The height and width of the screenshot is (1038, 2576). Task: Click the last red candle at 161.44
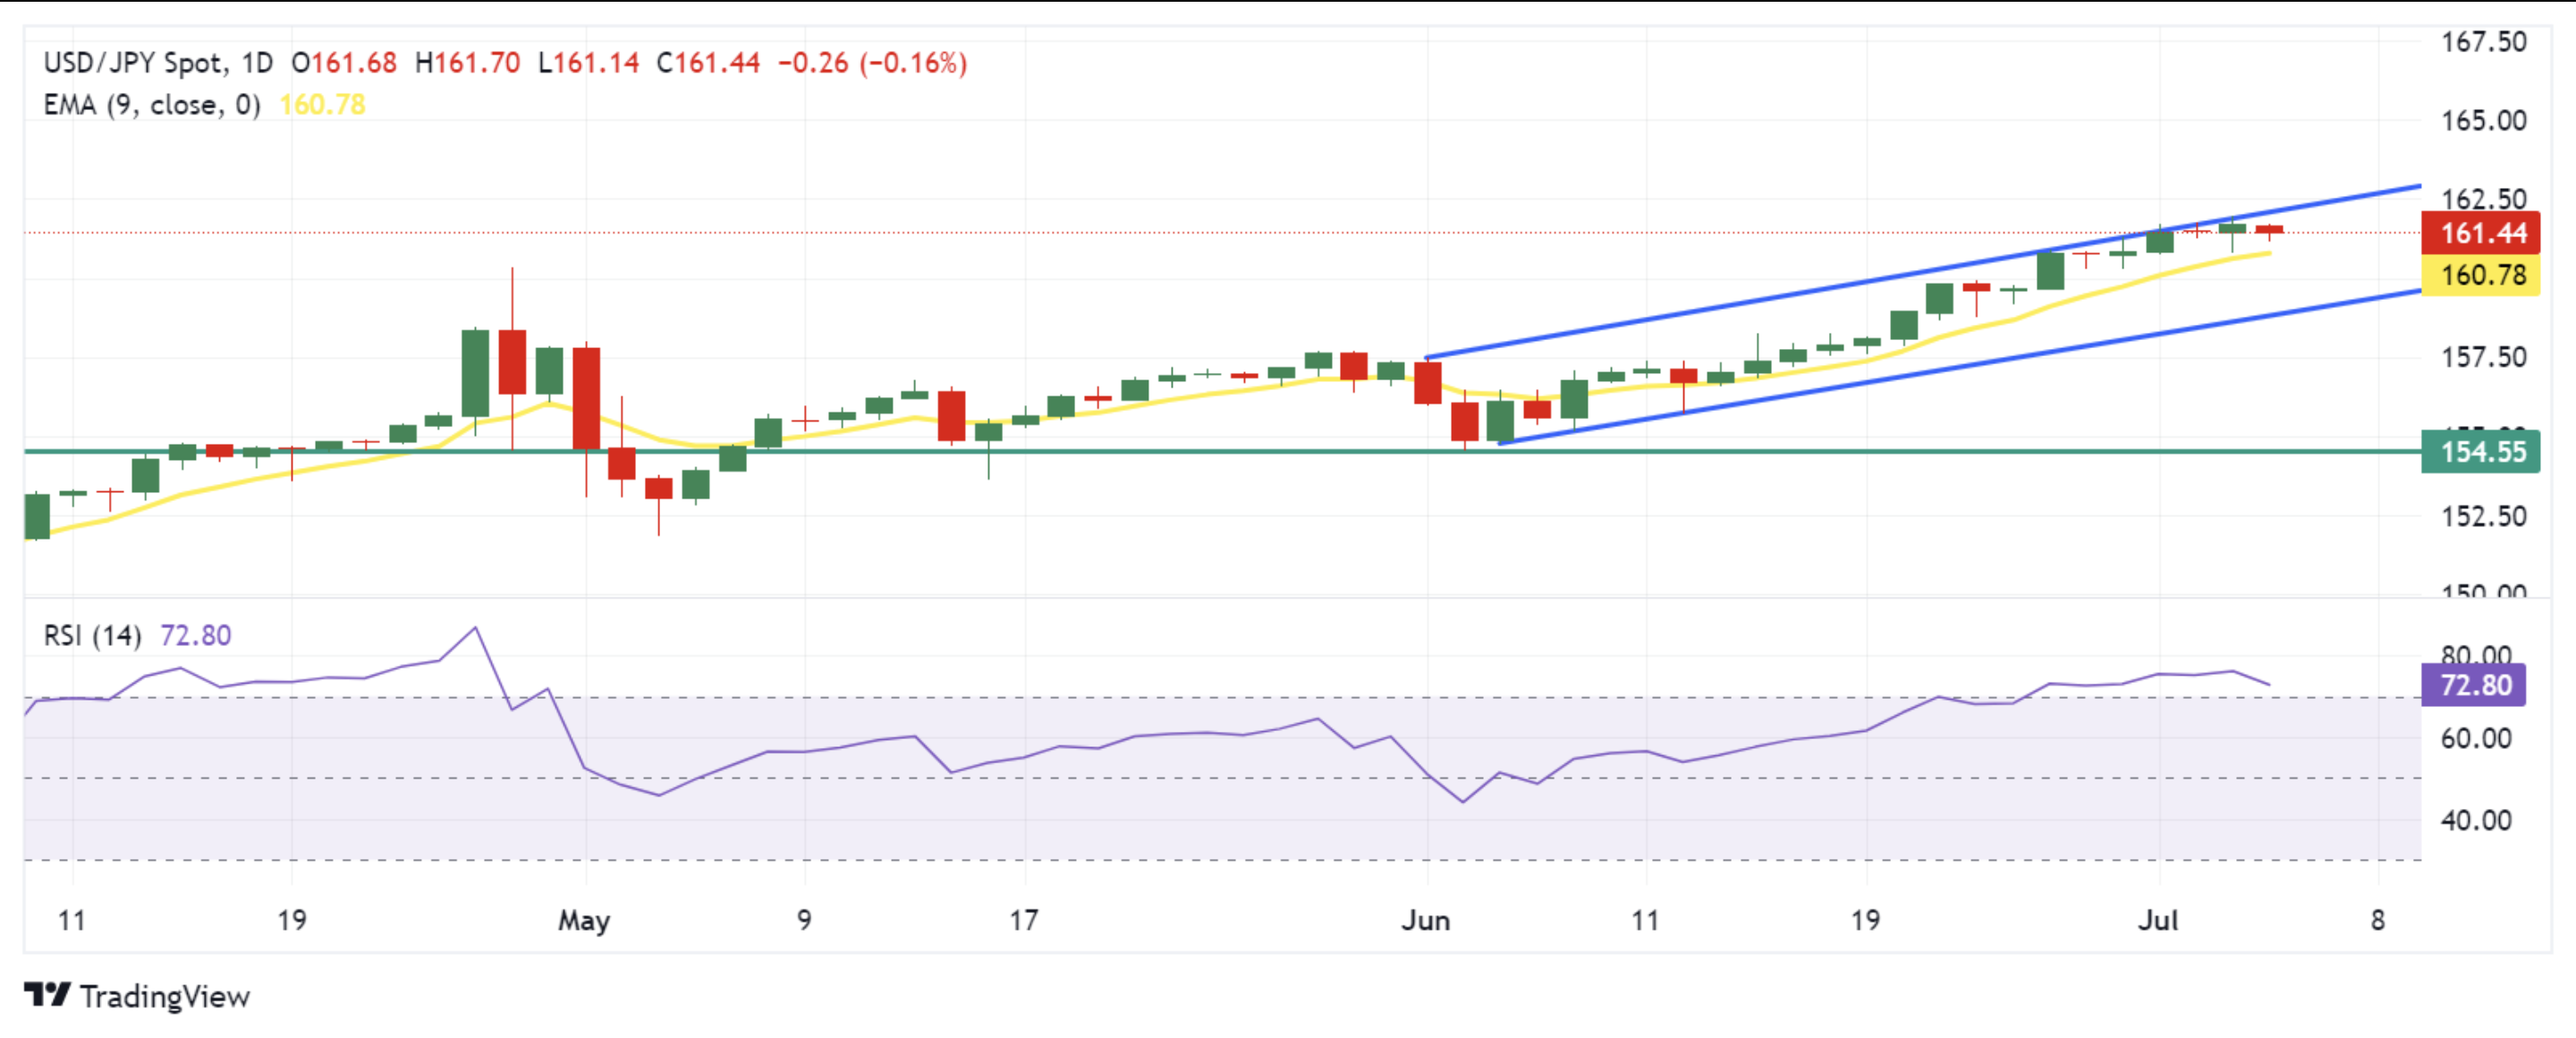click(2269, 230)
